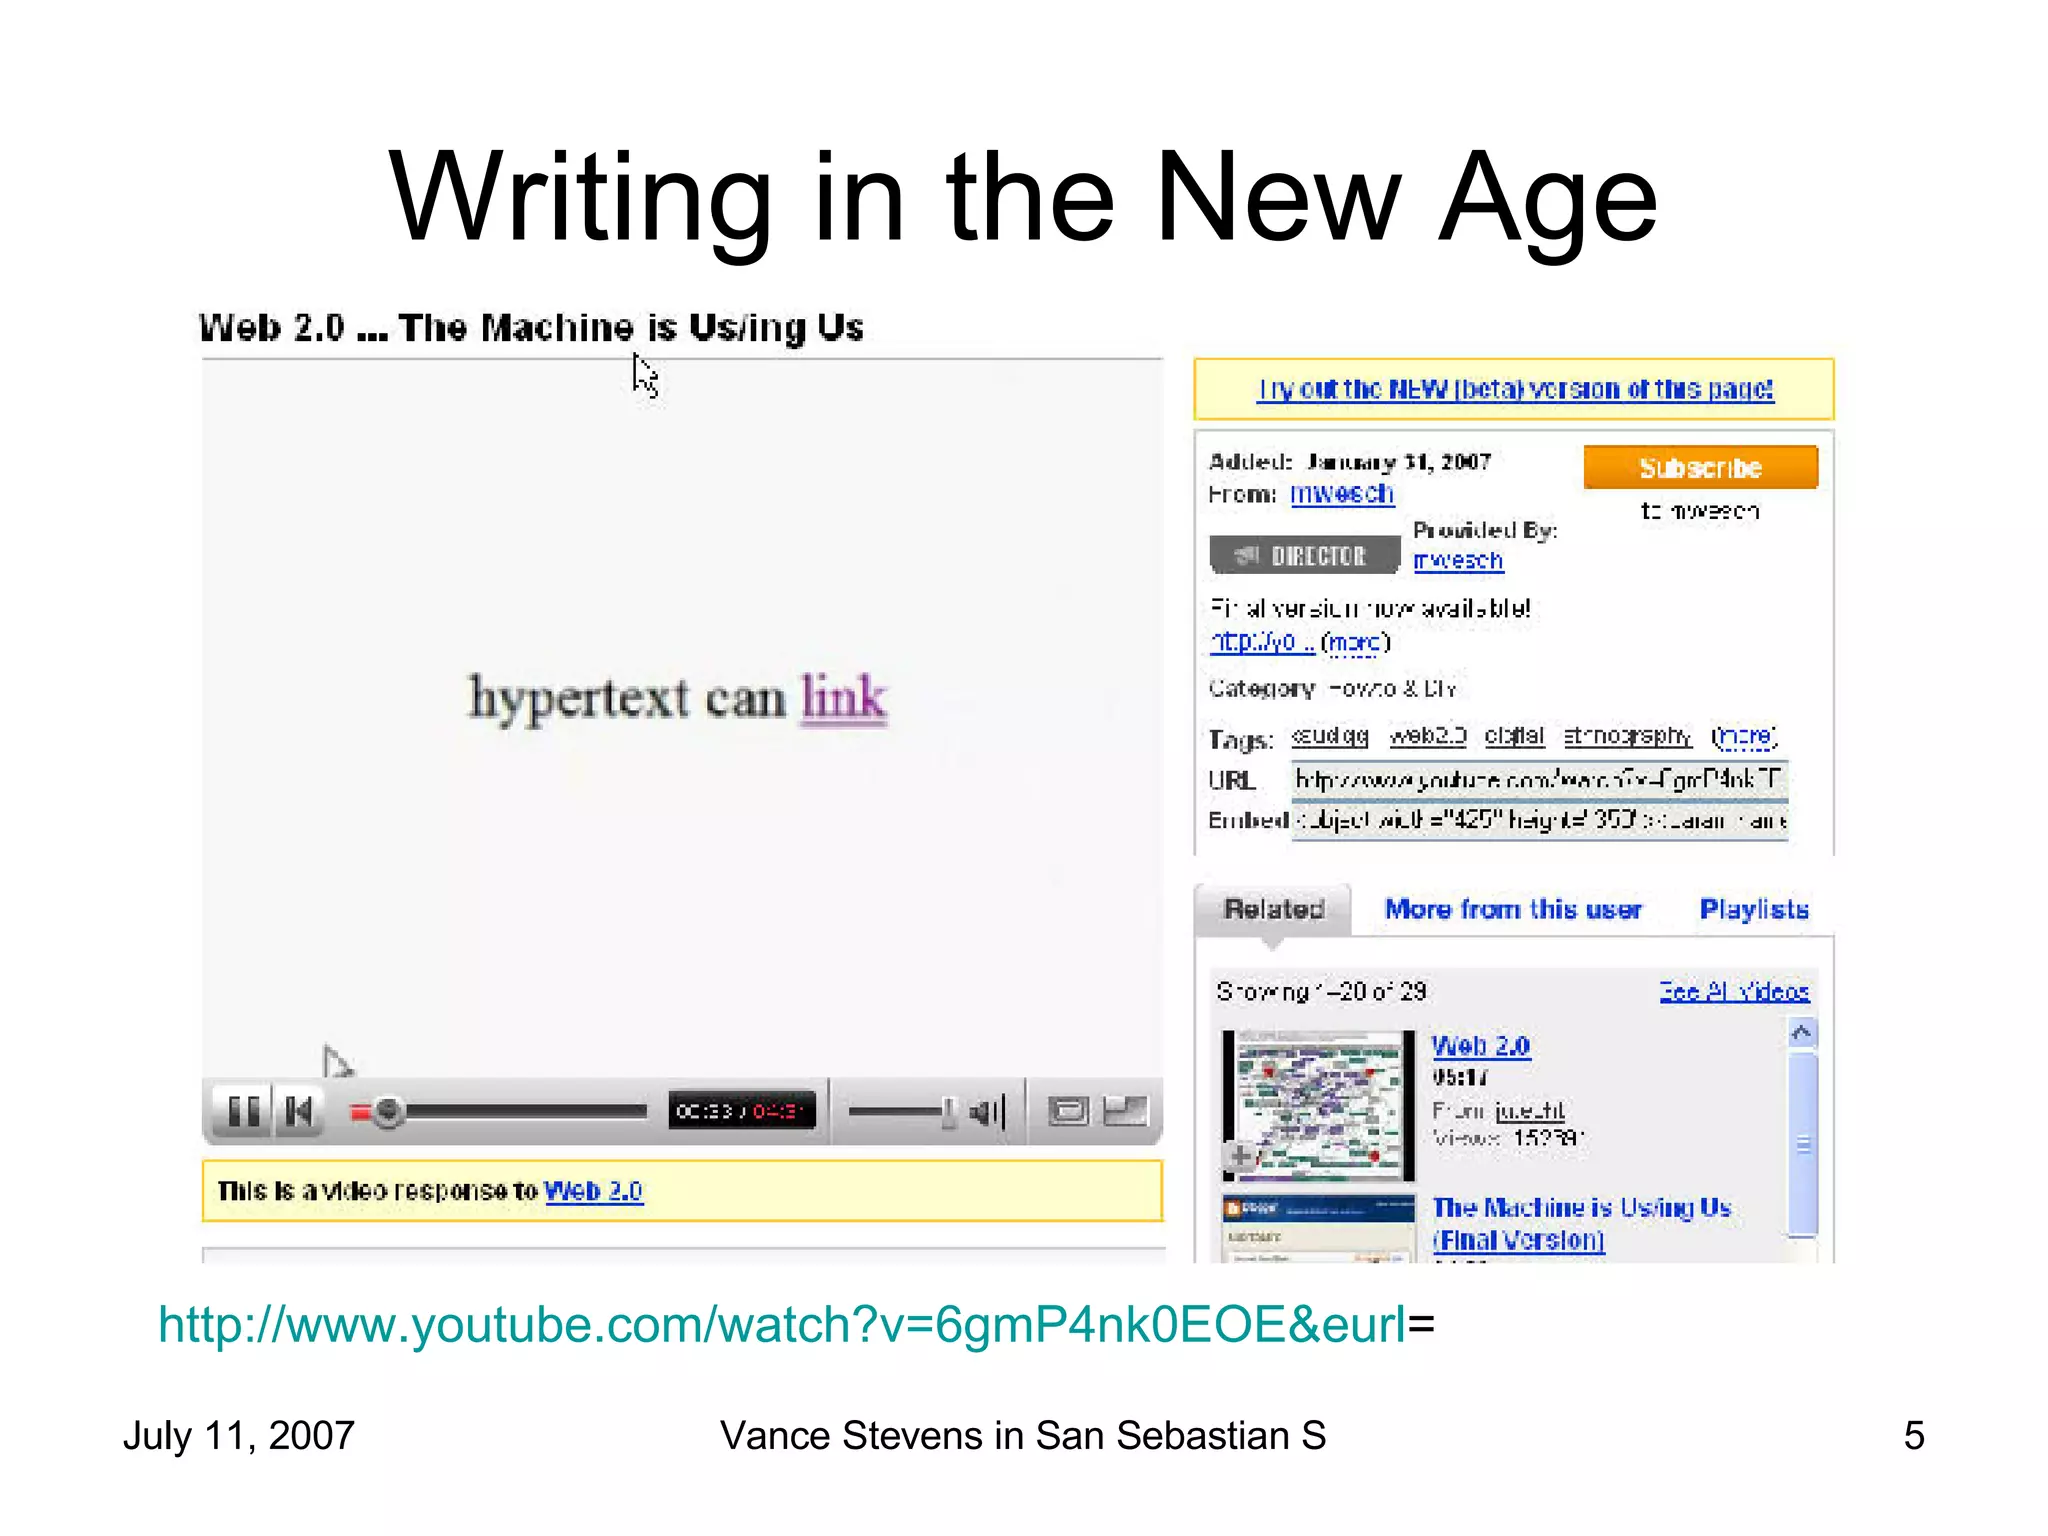Pause the video with the pause button
Image resolution: width=2048 pixels, height=1536 pixels.
pos(244,1111)
